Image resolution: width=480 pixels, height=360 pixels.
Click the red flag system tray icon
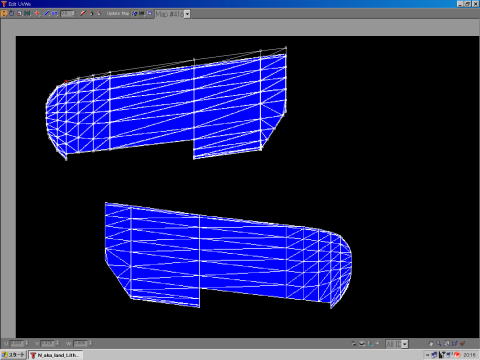(x=456, y=355)
